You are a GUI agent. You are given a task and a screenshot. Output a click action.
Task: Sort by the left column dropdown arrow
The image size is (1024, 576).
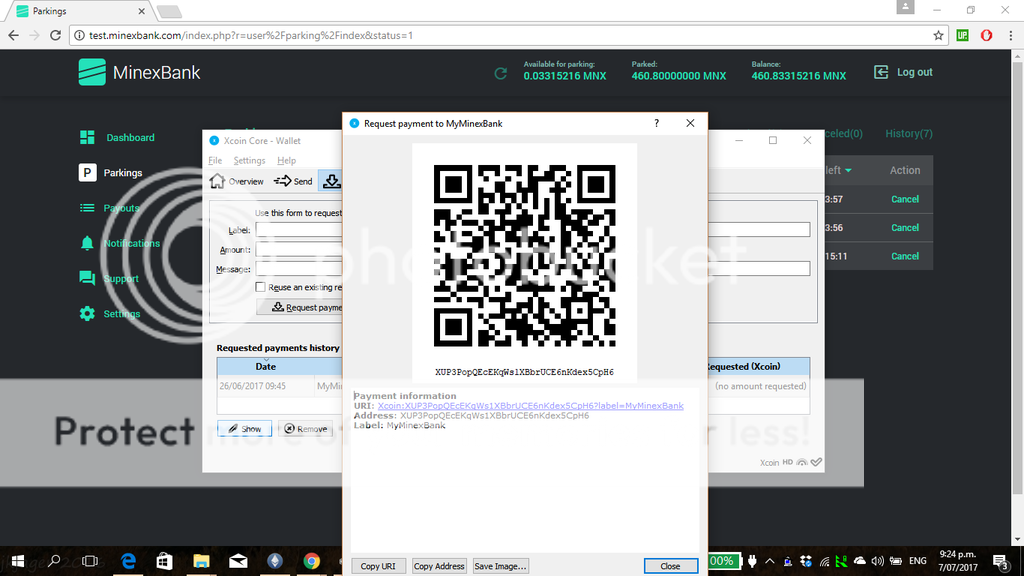point(848,170)
